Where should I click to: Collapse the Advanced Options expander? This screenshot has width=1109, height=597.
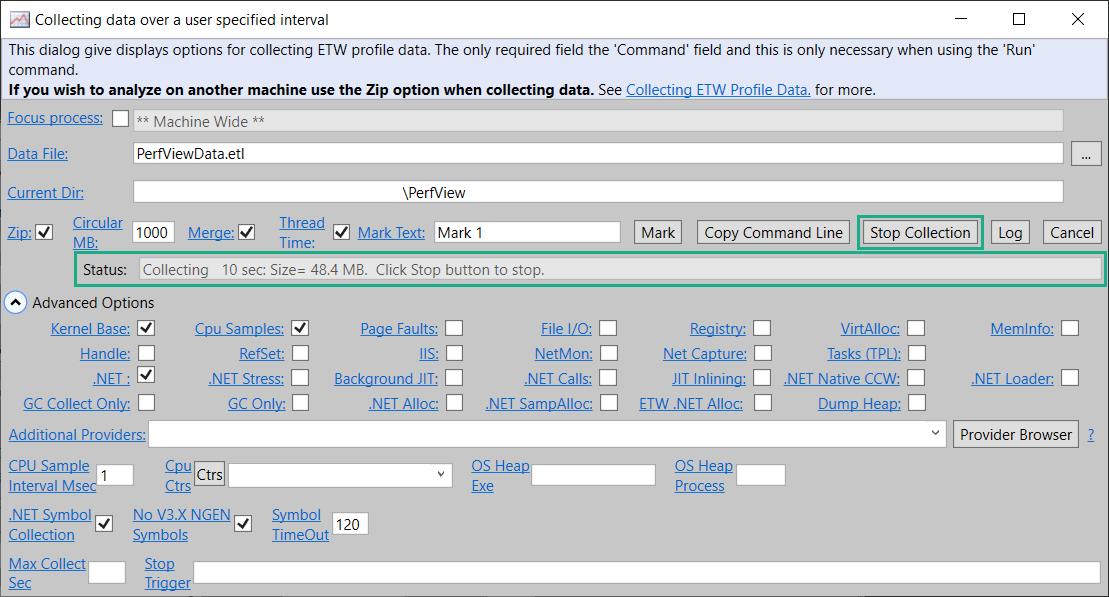16,302
